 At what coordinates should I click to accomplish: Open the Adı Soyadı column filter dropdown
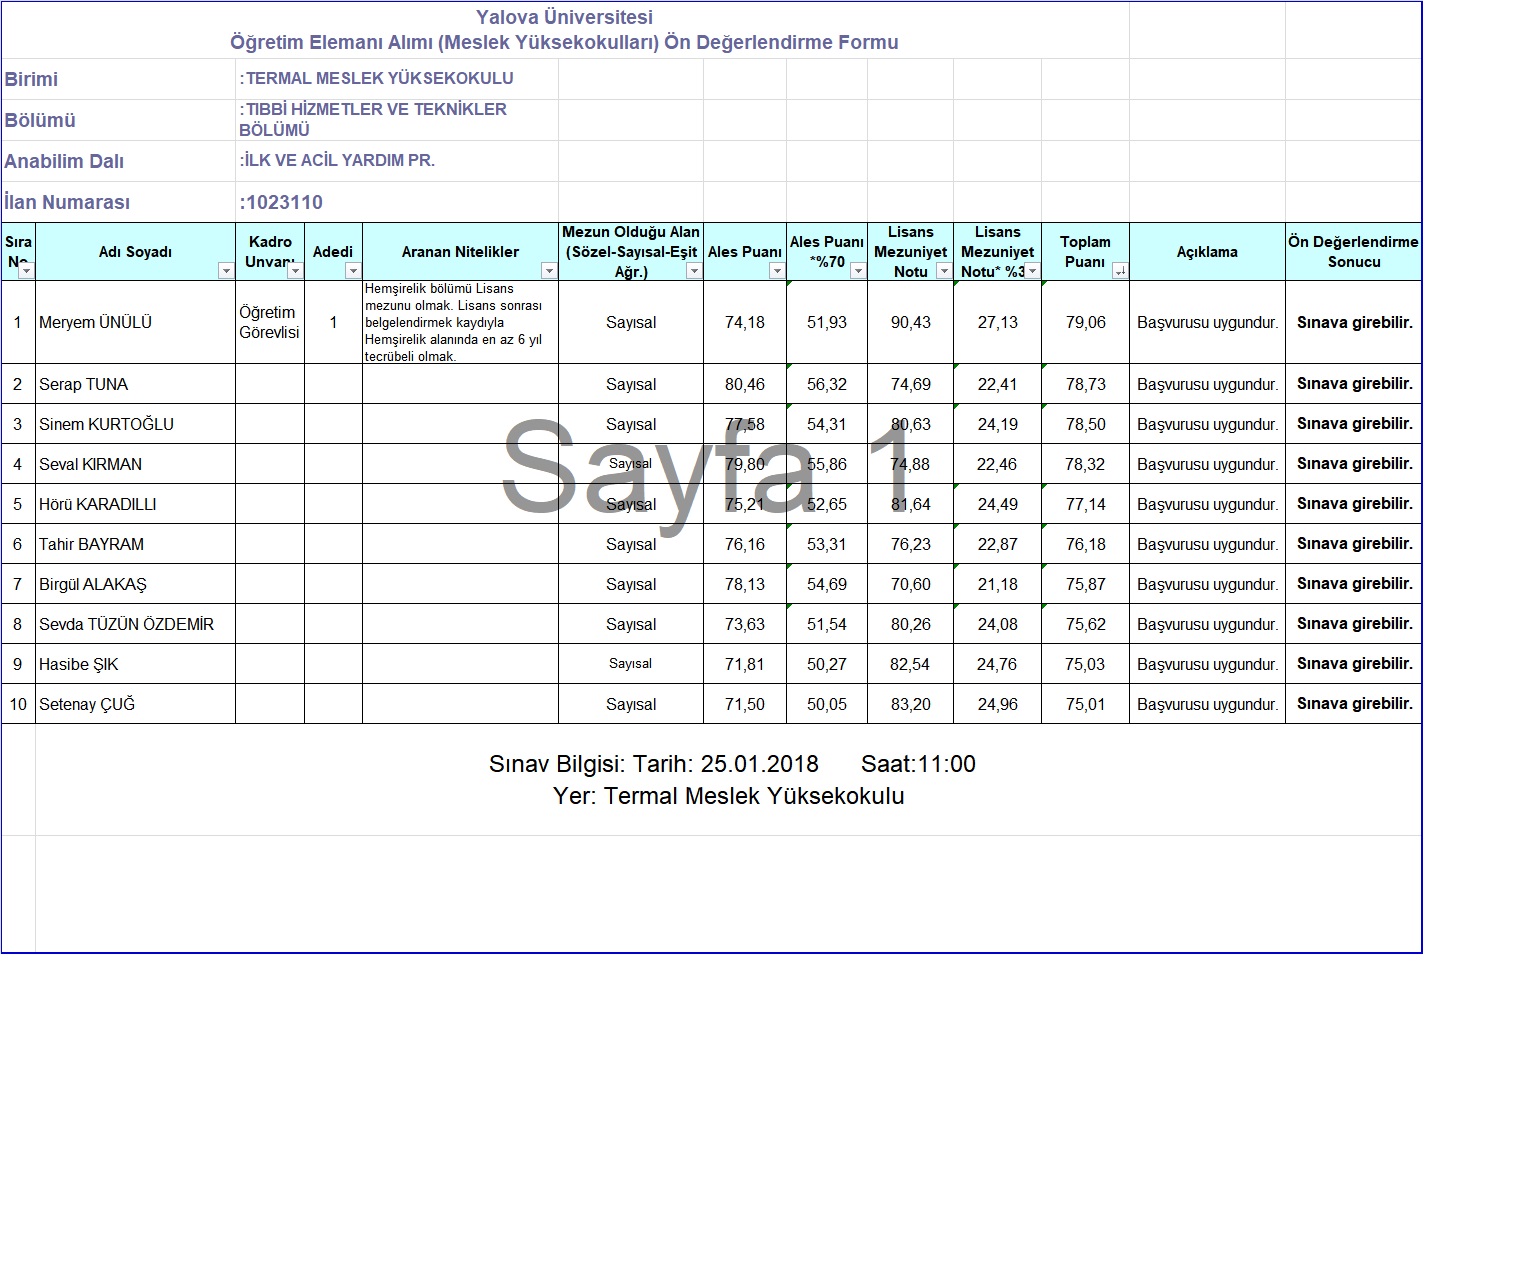click(x=226, y=271)
